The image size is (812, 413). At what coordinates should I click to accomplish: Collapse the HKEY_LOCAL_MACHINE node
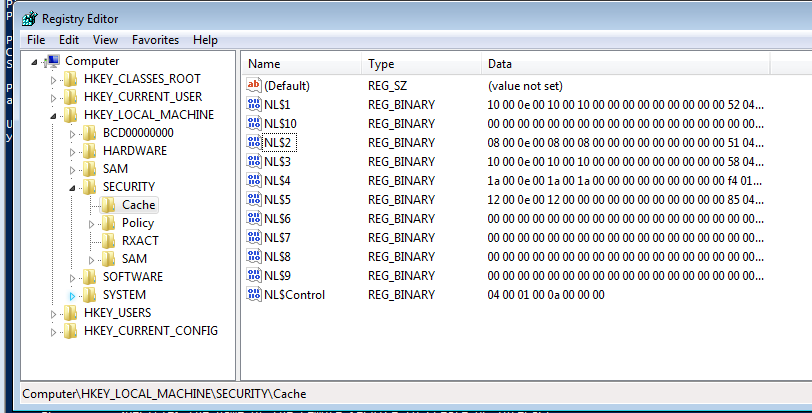53,116
